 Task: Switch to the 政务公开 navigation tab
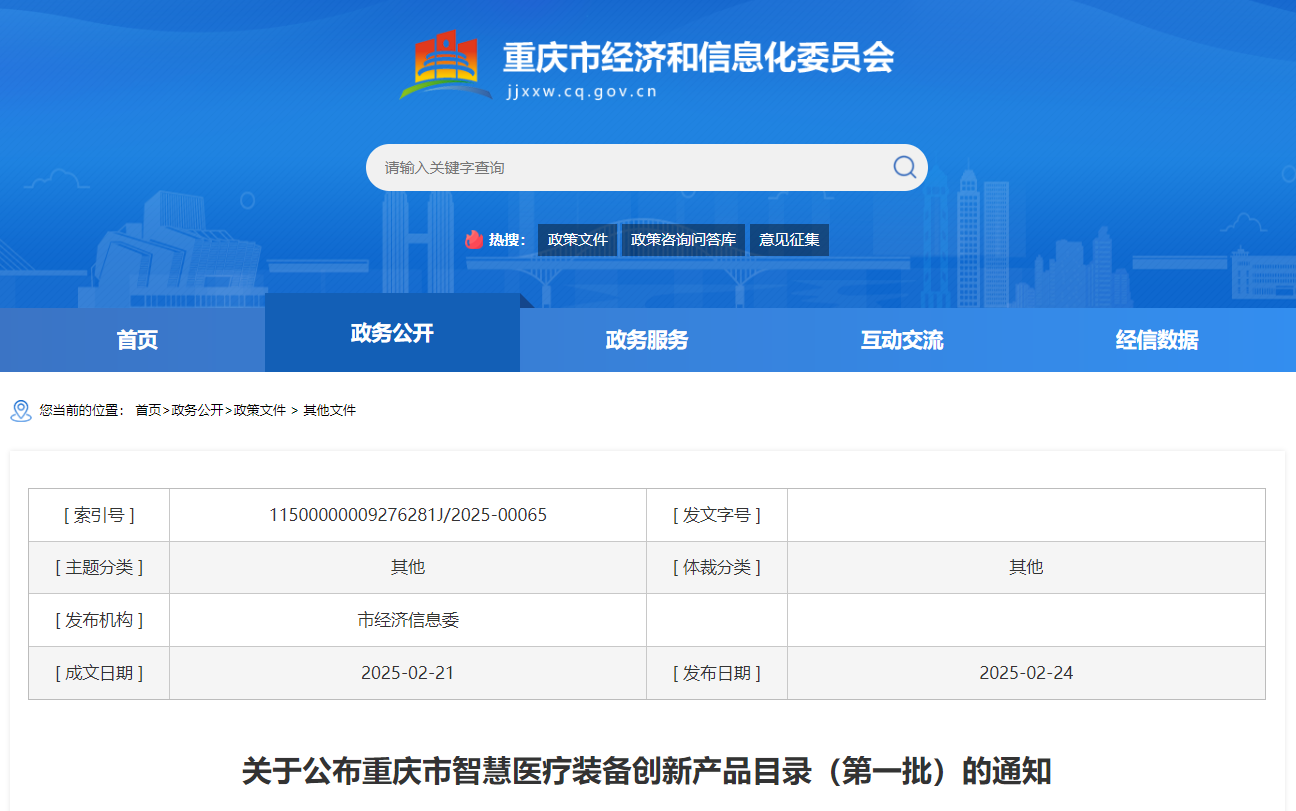pos(392,334)
